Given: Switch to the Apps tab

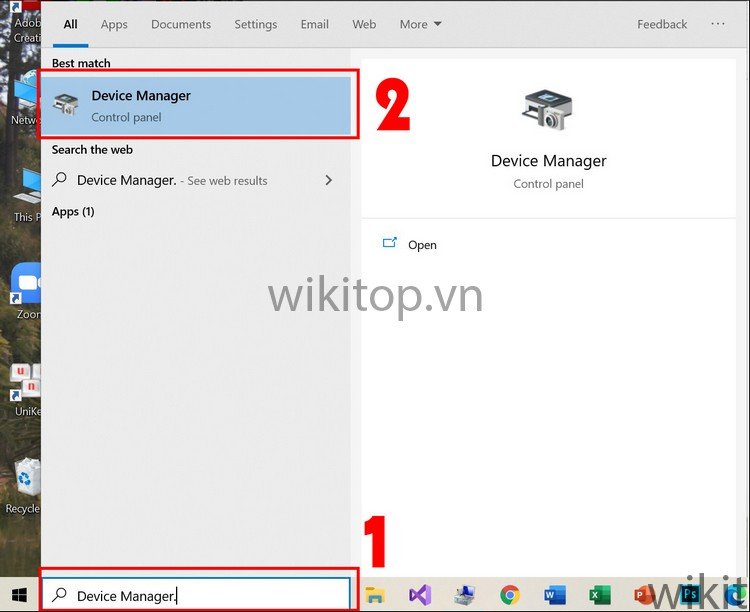Looking at the screenshot, I should [x=114, y=24].
